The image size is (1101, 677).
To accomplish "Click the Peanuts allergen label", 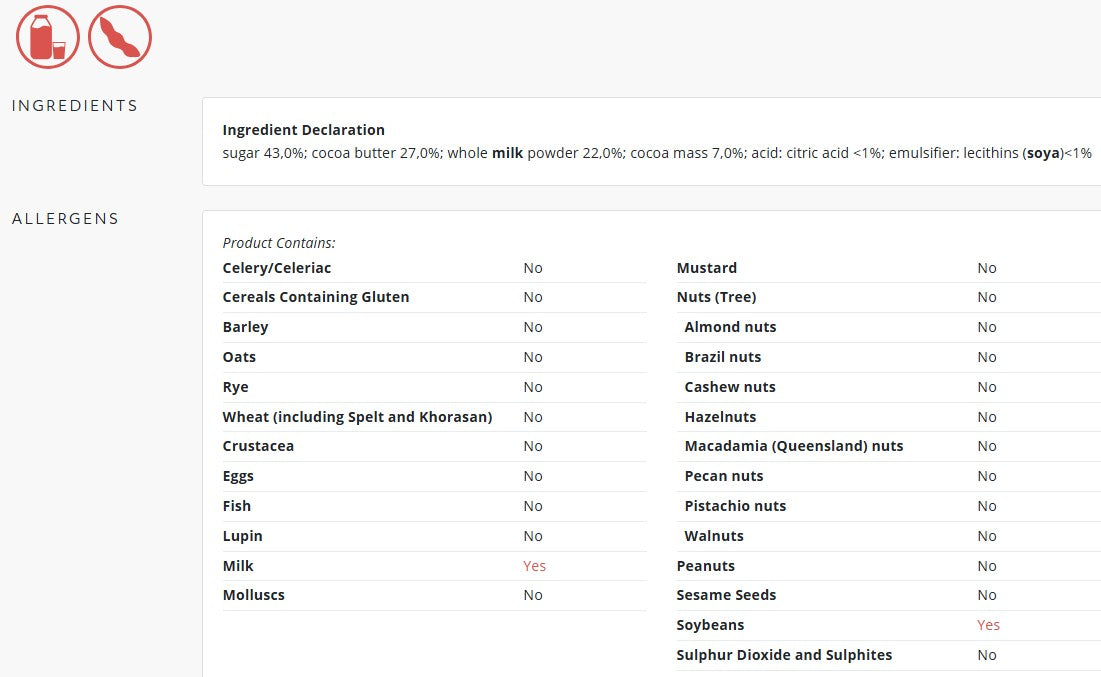I will click(705, 566).
